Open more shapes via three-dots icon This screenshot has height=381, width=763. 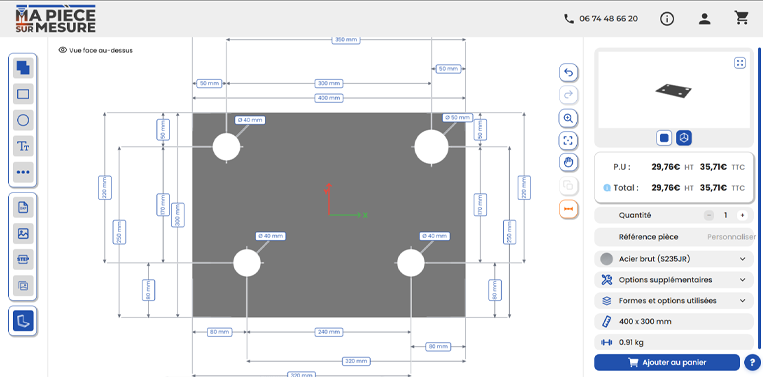[23, 172]
